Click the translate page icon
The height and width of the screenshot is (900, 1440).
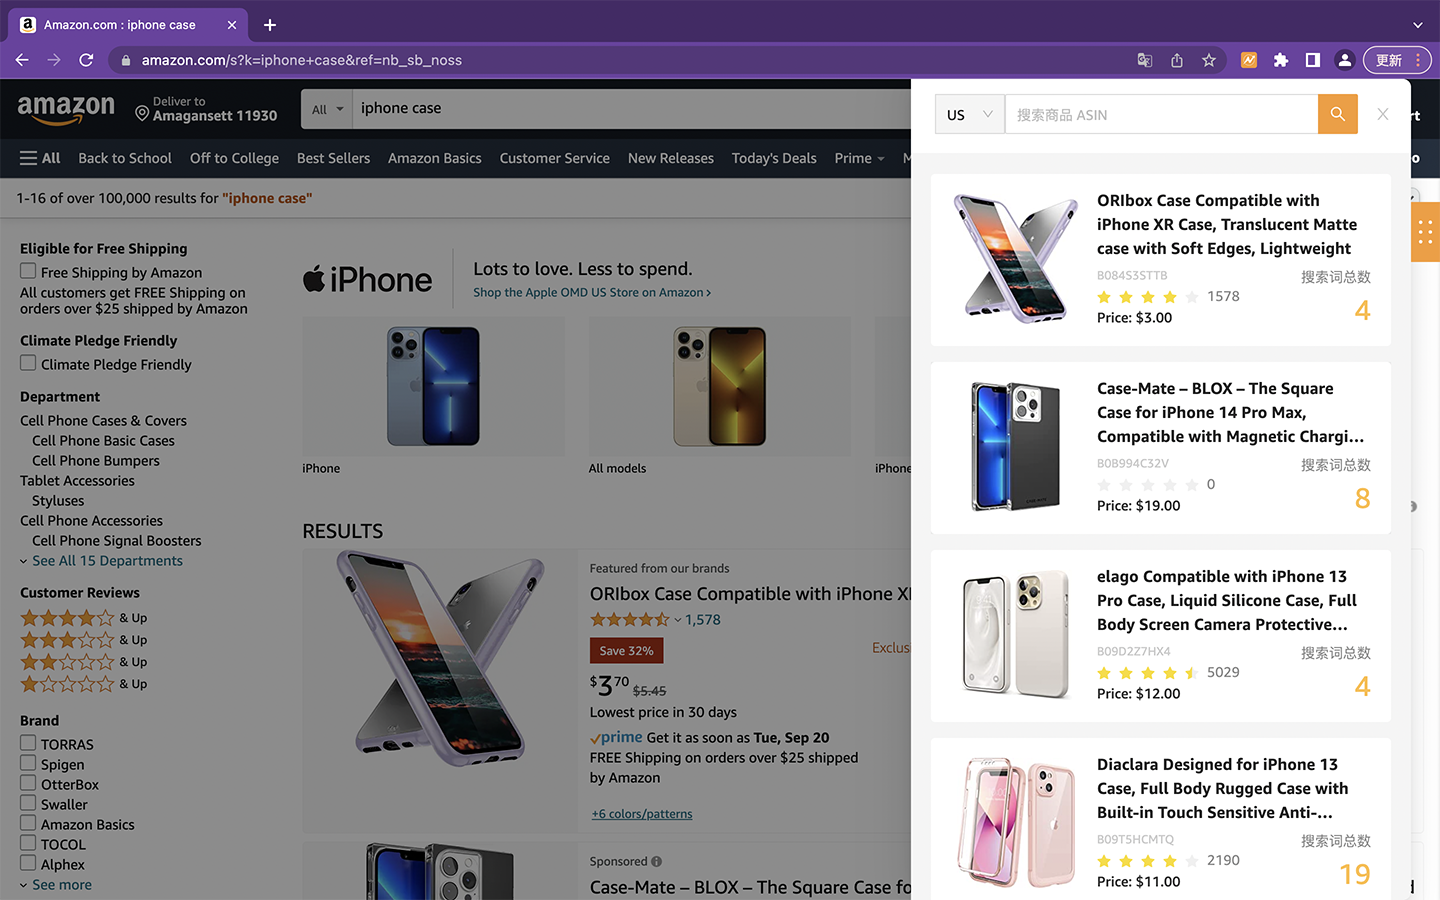(x=1145, y=60)
